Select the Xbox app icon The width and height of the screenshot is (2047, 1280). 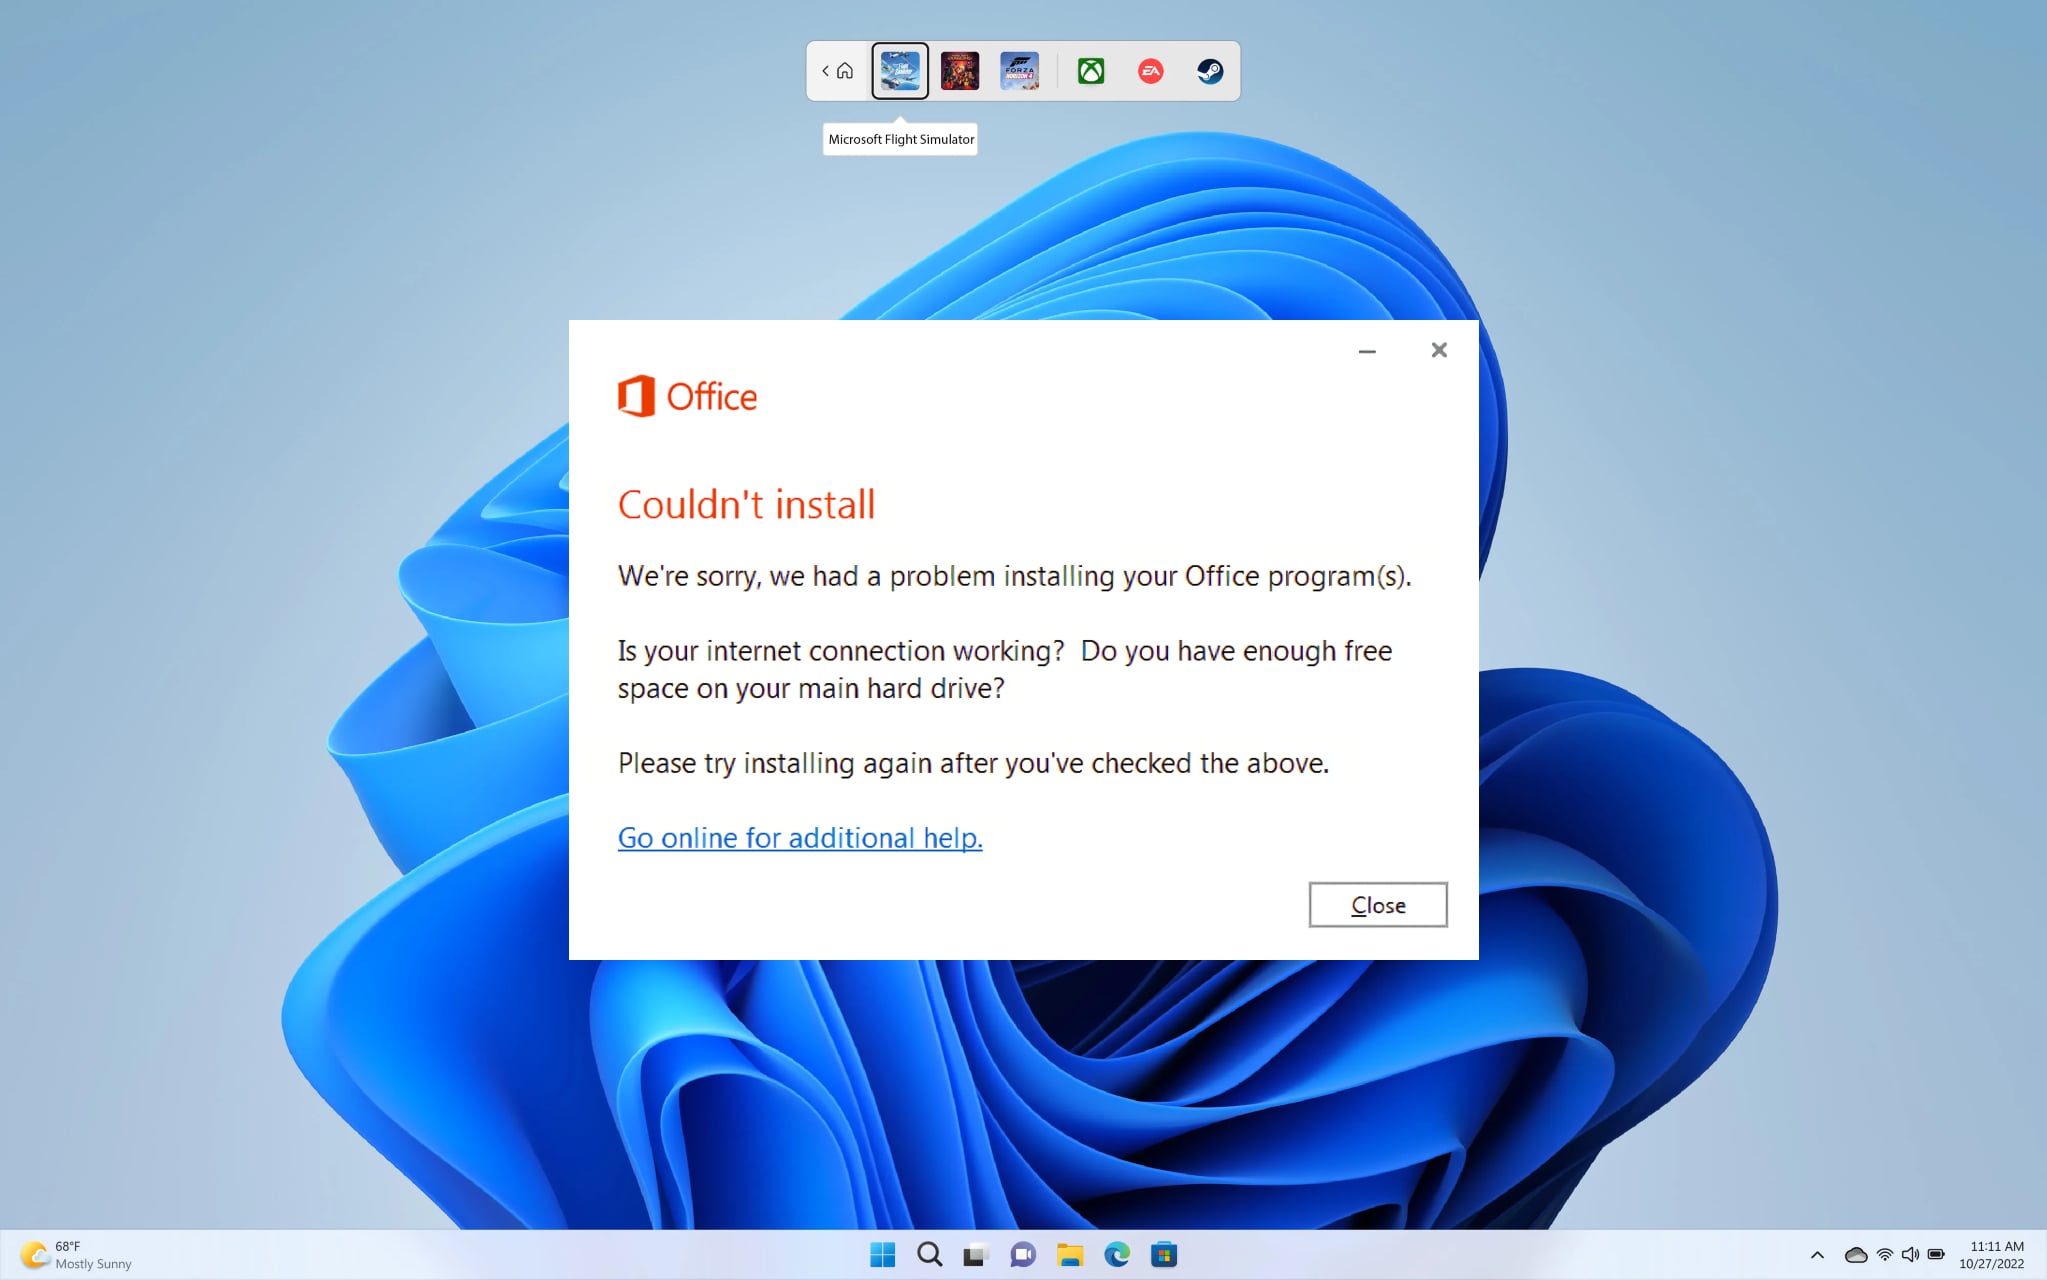(x=1090, y=70)
